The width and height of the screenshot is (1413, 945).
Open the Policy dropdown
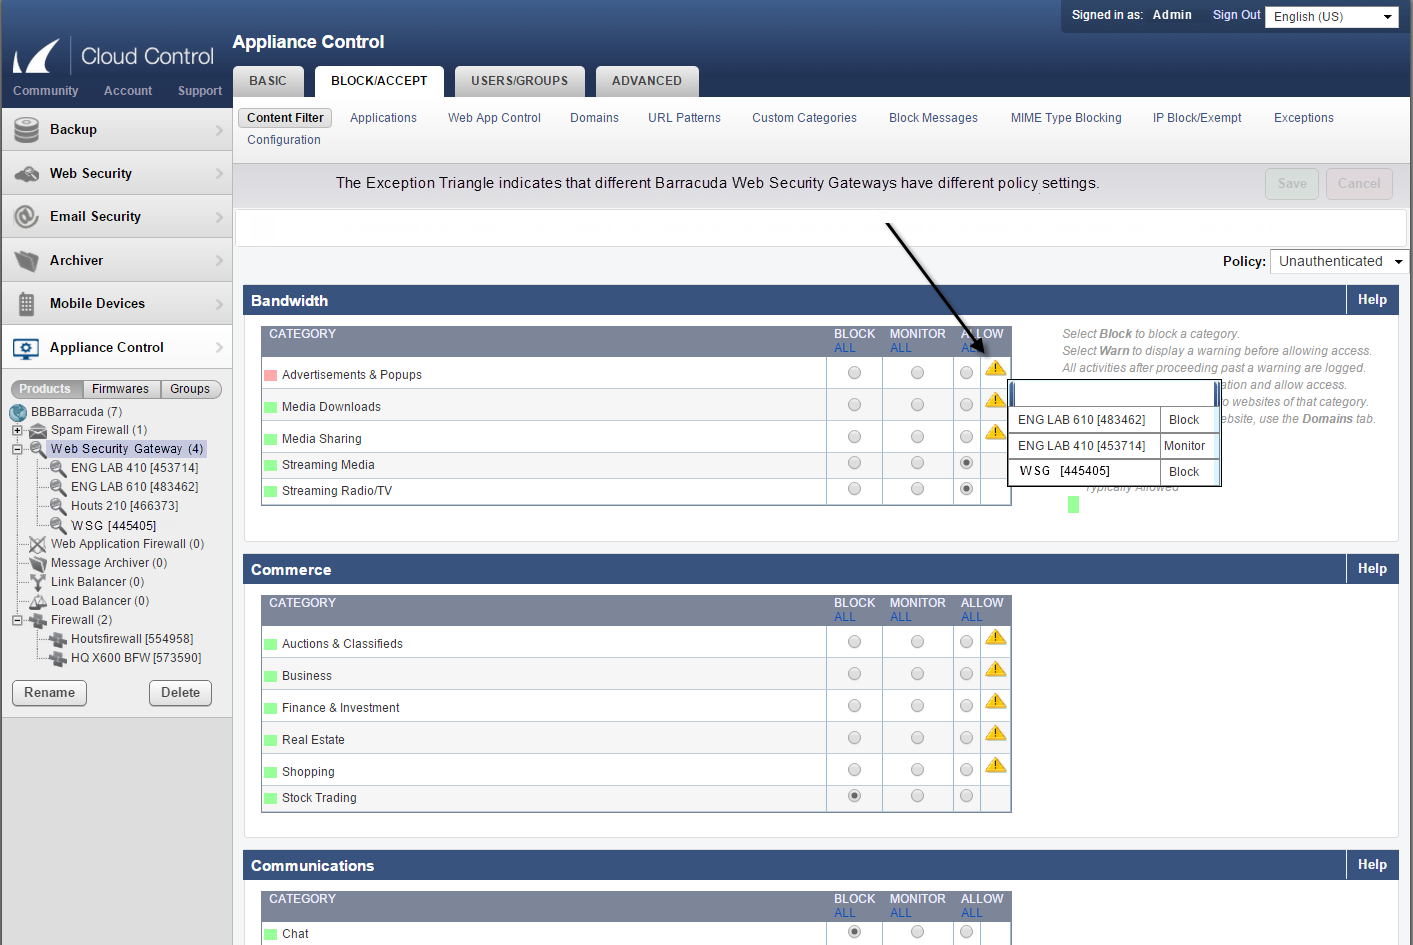click(1339, 261)
